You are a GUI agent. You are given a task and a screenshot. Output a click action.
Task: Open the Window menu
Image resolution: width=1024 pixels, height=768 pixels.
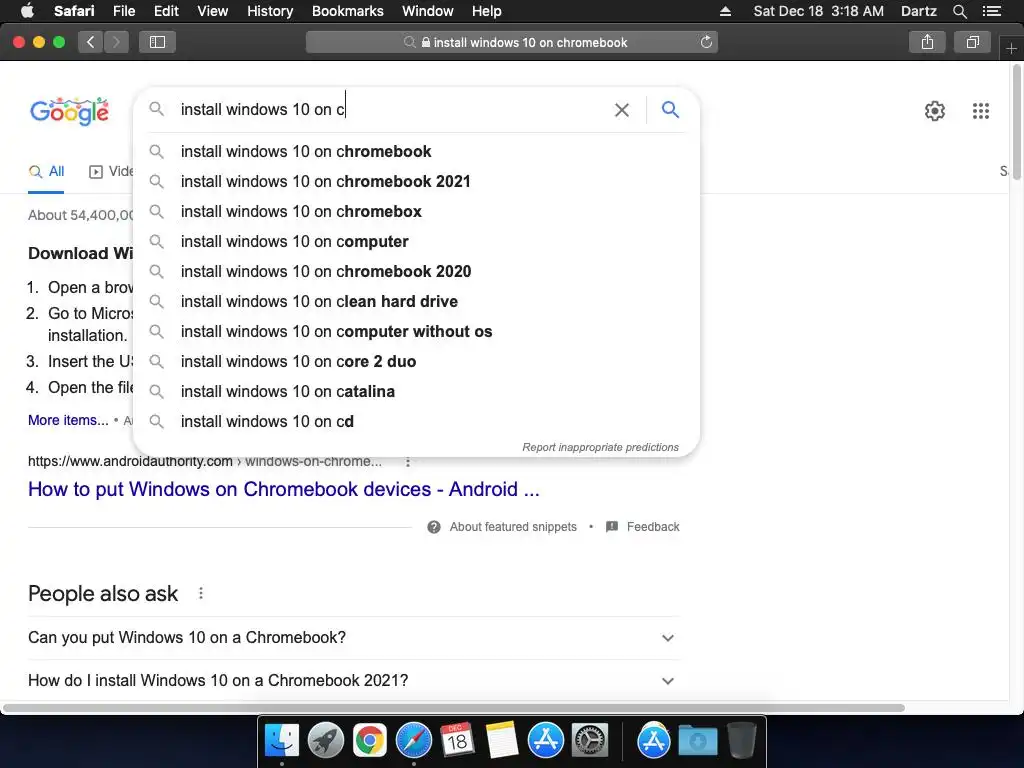coord(428,11)
